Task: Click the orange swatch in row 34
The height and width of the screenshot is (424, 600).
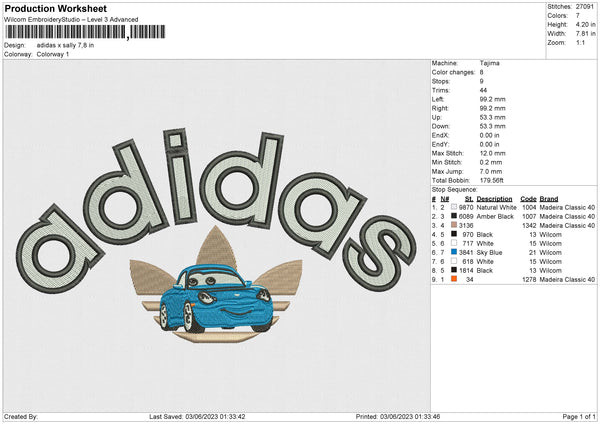Action: [x=454, y=279]
